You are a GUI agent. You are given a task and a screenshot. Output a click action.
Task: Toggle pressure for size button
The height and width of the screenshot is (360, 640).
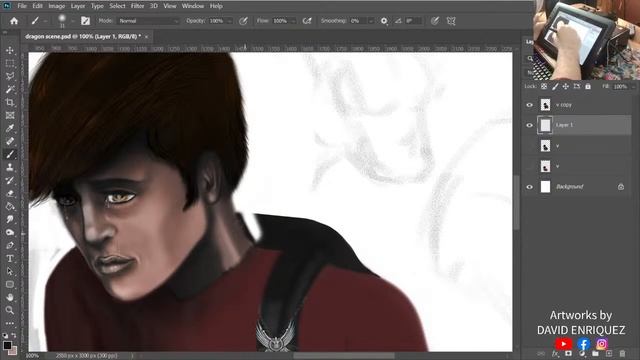(435, 21)
